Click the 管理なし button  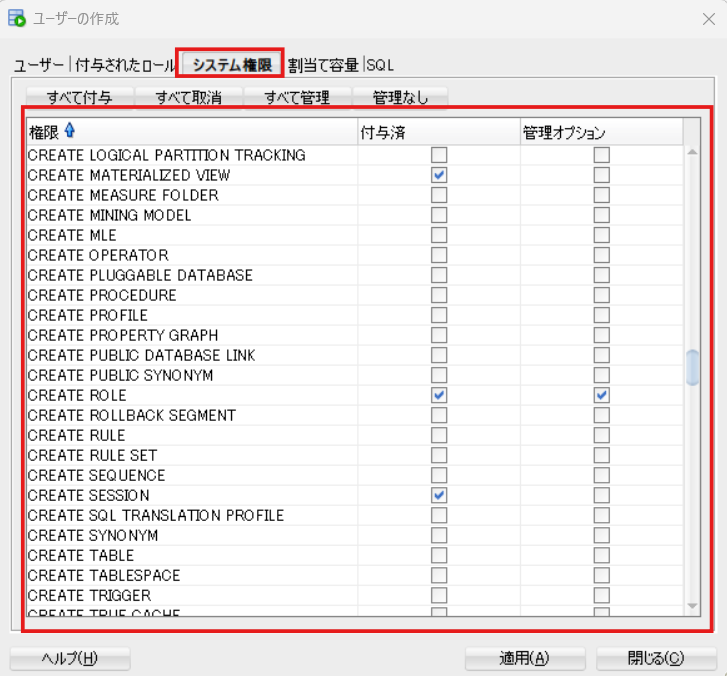(x=401, y=97)
